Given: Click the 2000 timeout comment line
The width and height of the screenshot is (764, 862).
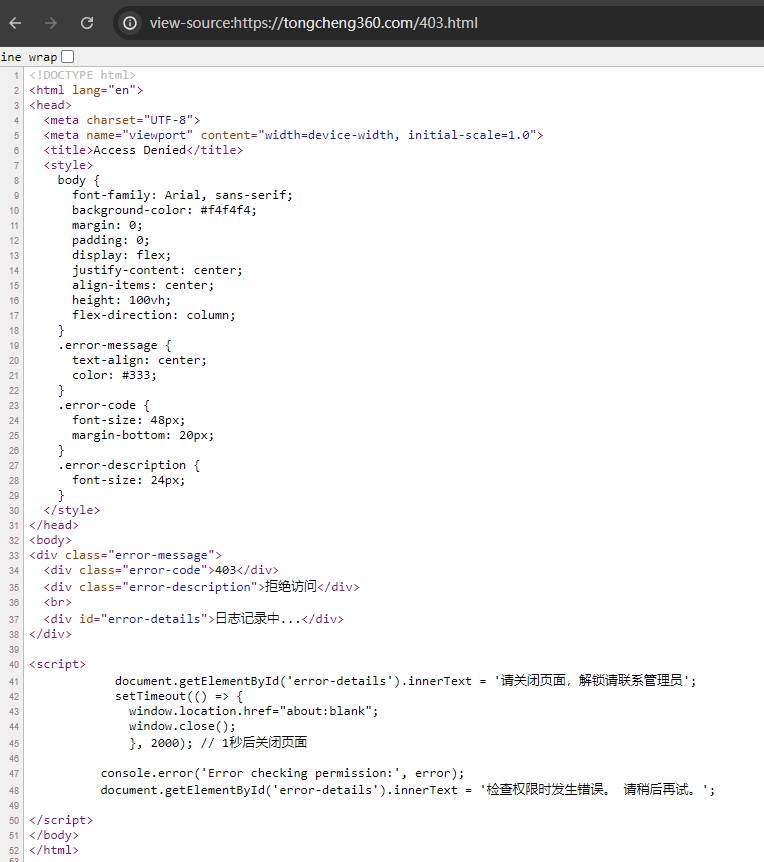Looking at the screenshot, I should pyautogui.click(x=218, y=743).
